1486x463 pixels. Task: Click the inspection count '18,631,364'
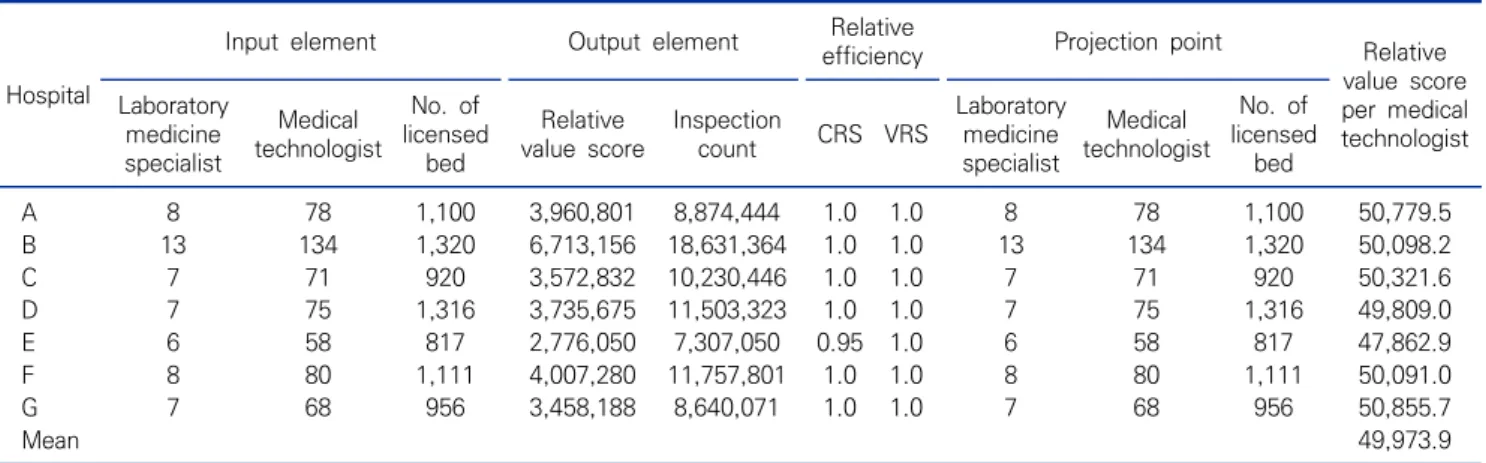[729, 244]
